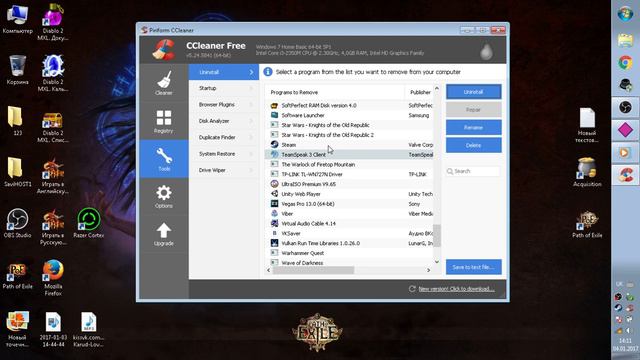Click the vertical scrollbar down arrow

tap(437, 262)
